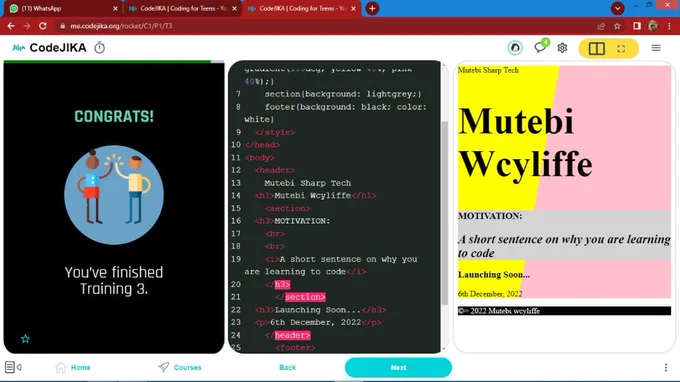Open the hamburger menu

coord(656,48)
